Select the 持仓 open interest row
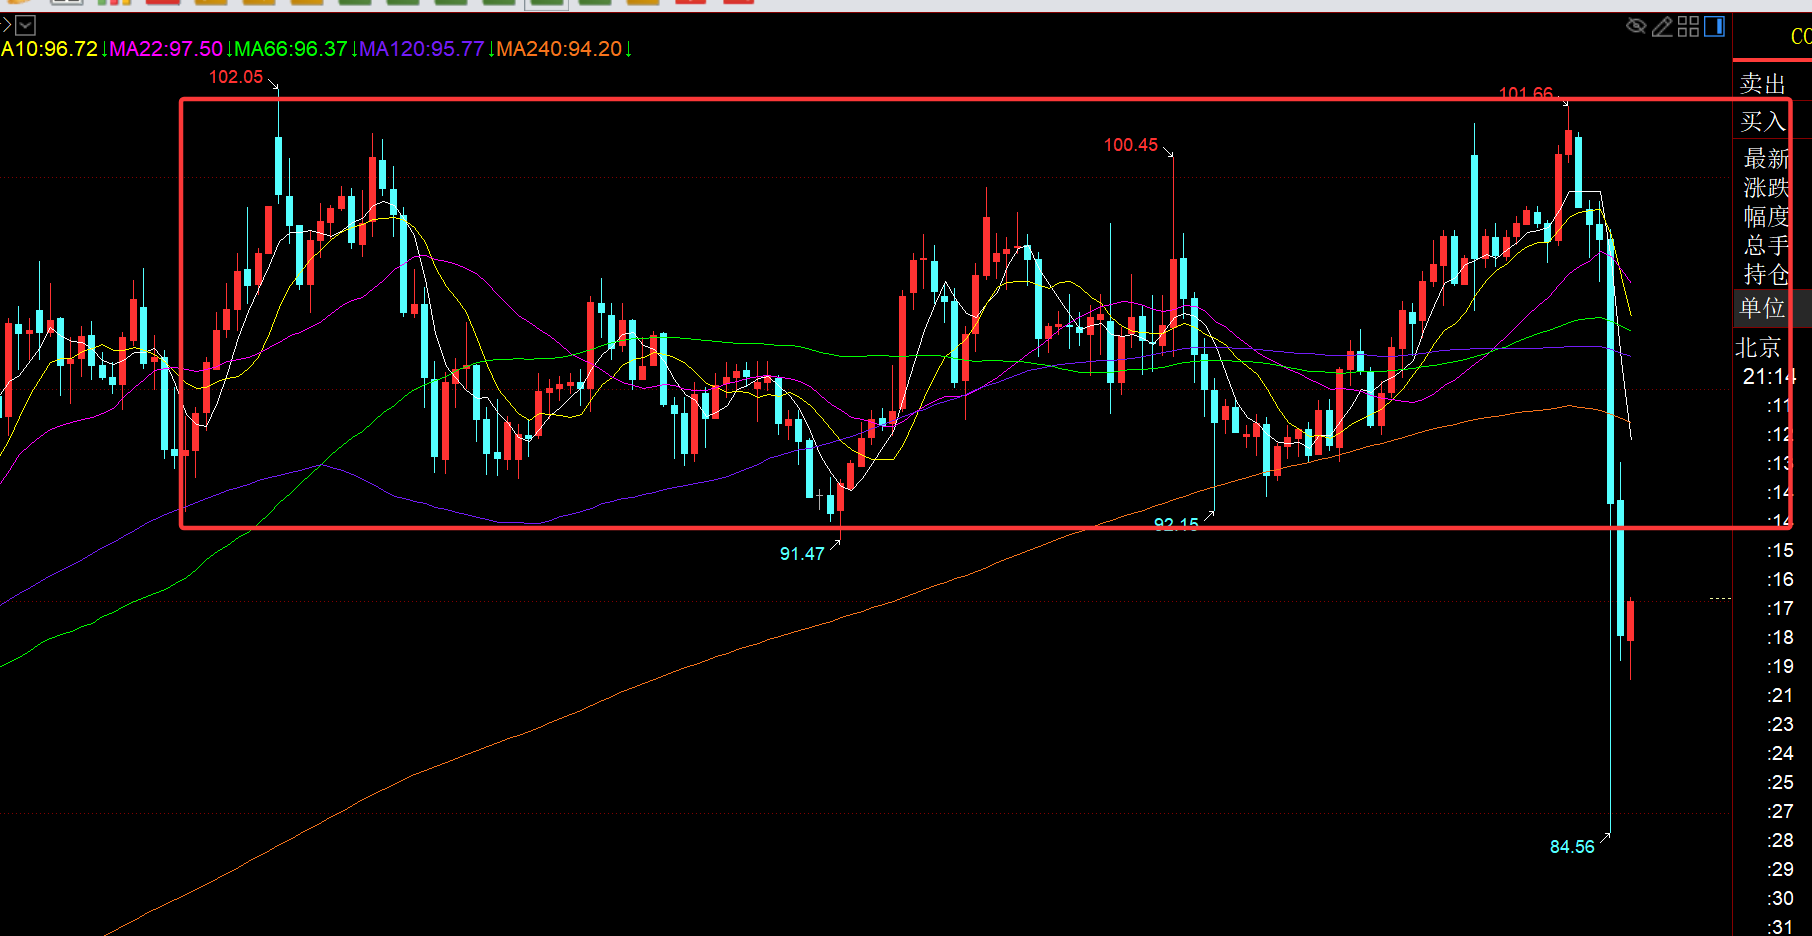This screenshot has width=1812, height=936. [1768, 274]
